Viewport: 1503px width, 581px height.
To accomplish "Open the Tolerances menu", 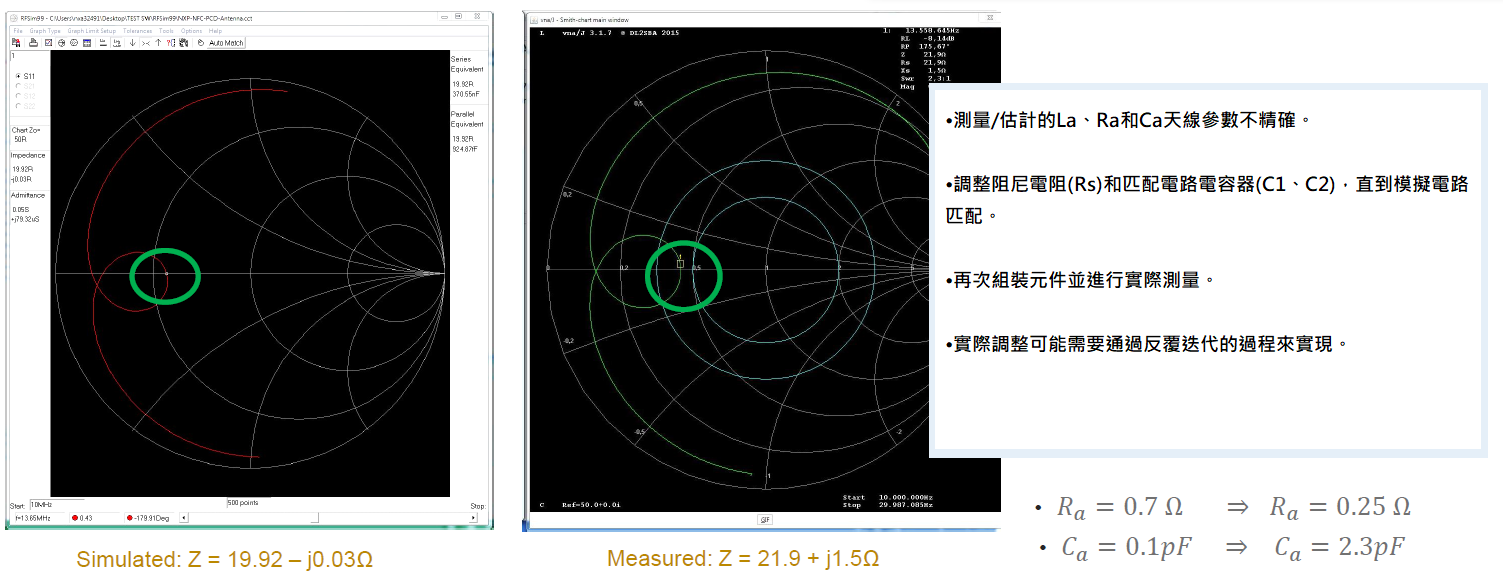I will coord(137,31).
